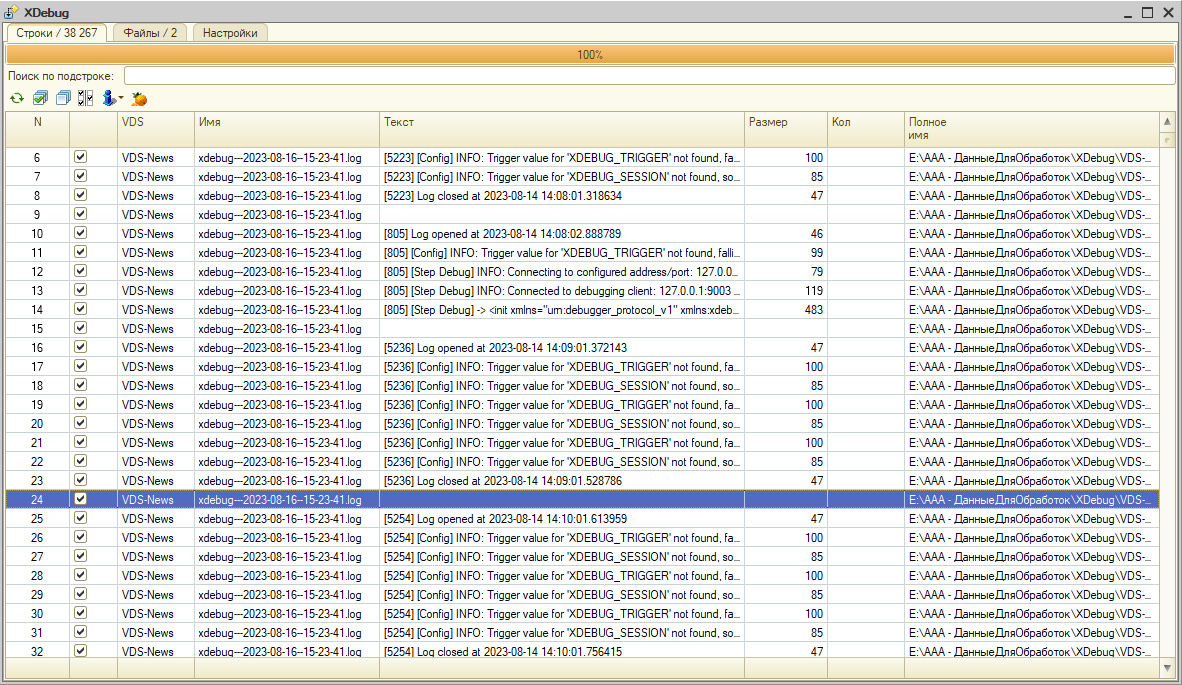Viewport: 1182px width, 685px height.
Task: Click the check all rows icon
Action: pos(40,98)
